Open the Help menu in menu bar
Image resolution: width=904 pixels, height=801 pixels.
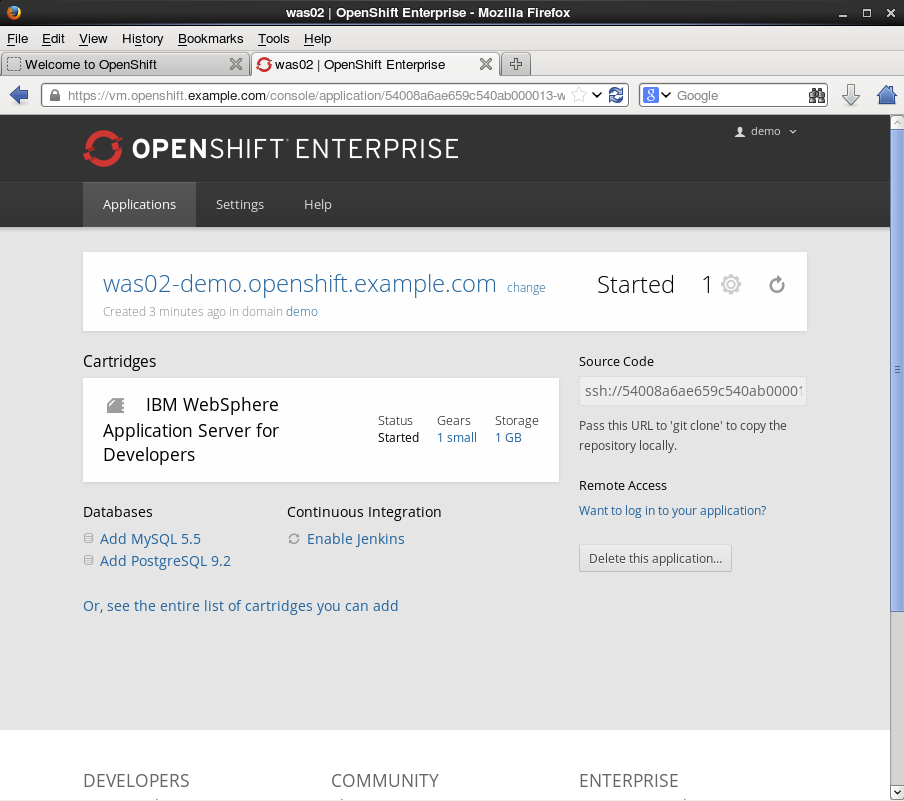[317, 39]
